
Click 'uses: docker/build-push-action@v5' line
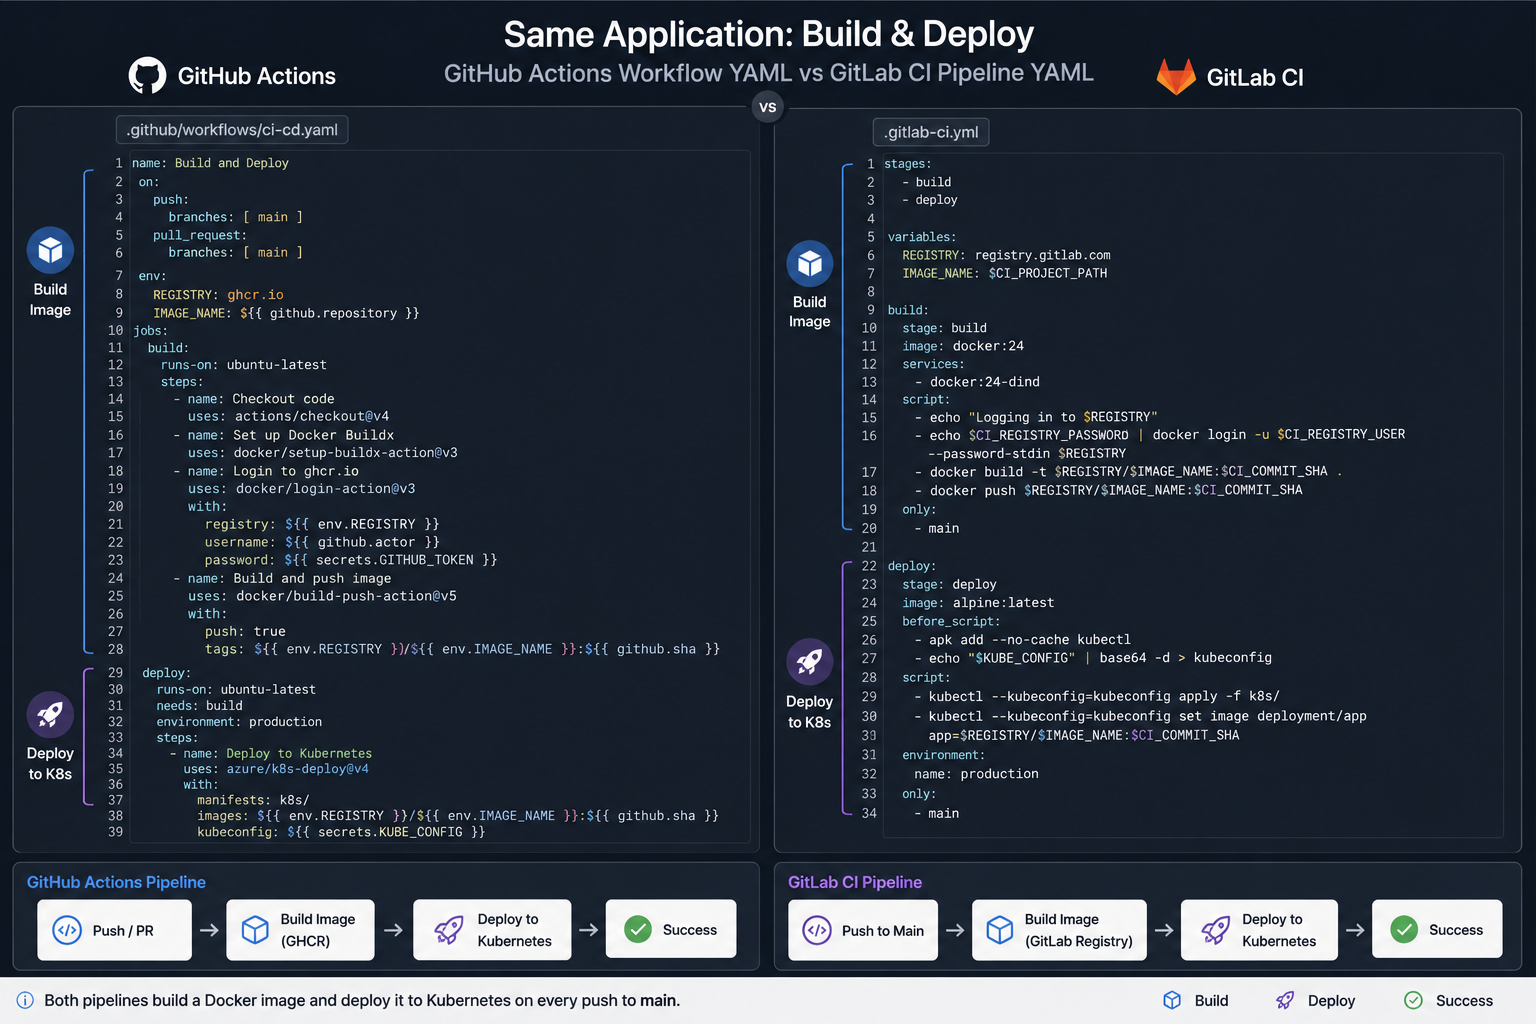click(x=322, y=596)
